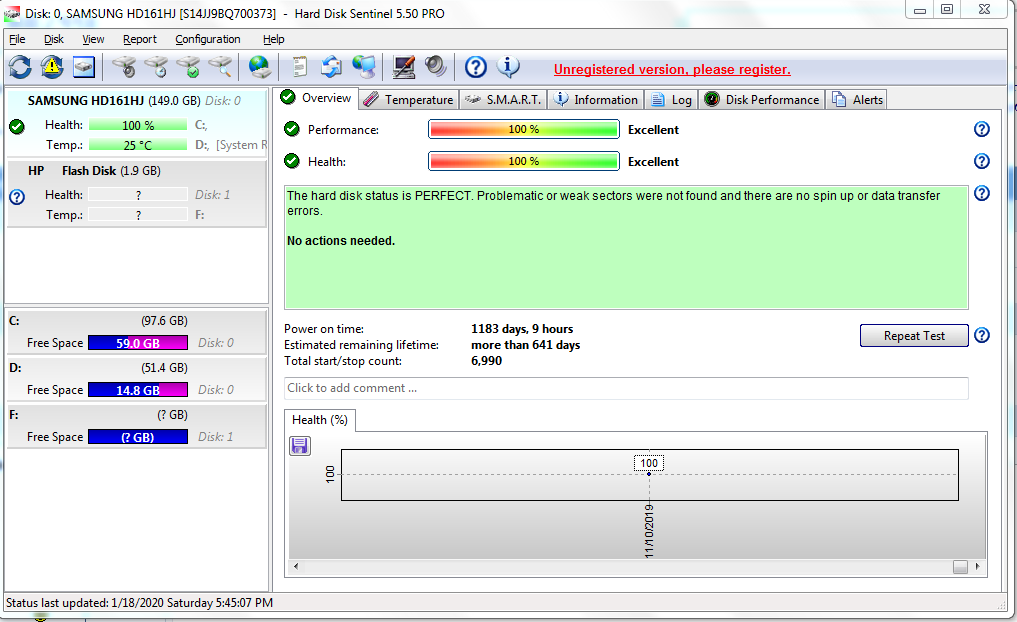1017x622 pixels.
Task: Click the C: free space 59.0 GB bar
Action: pyautogui.click(x=138, y=342)
